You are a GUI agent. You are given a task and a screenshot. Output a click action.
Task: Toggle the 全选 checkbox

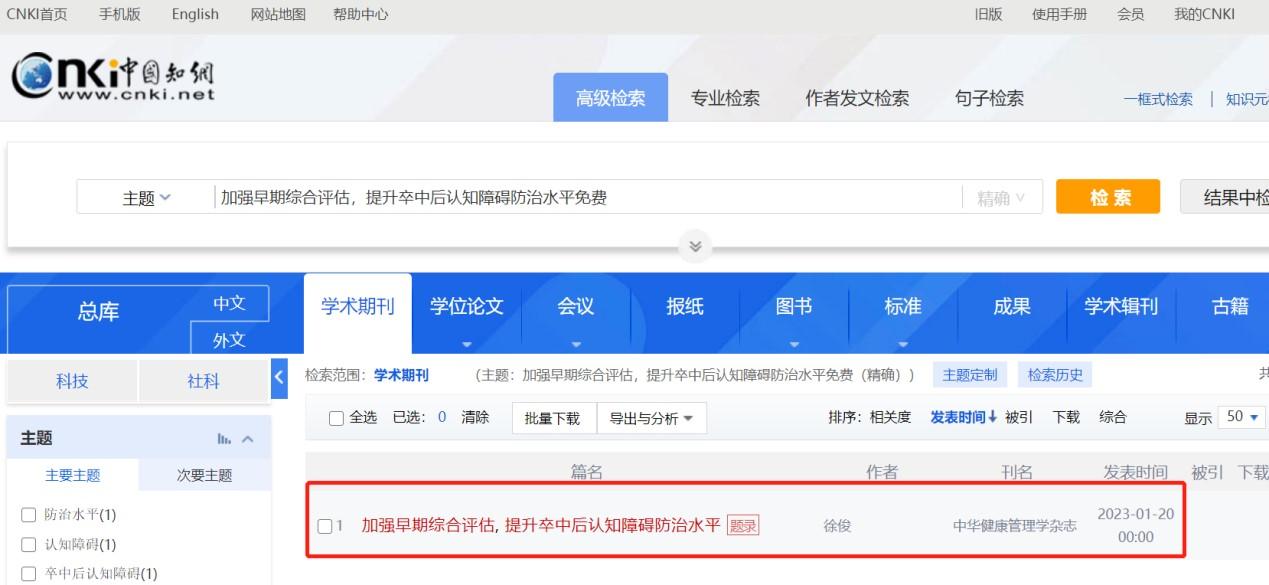[x=337, y=418]
